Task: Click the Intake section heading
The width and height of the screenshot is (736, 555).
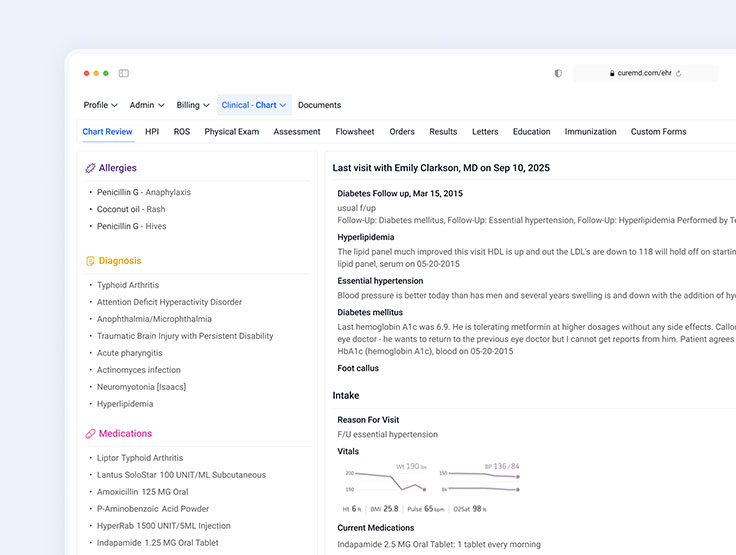Action: tap(346, 395)
